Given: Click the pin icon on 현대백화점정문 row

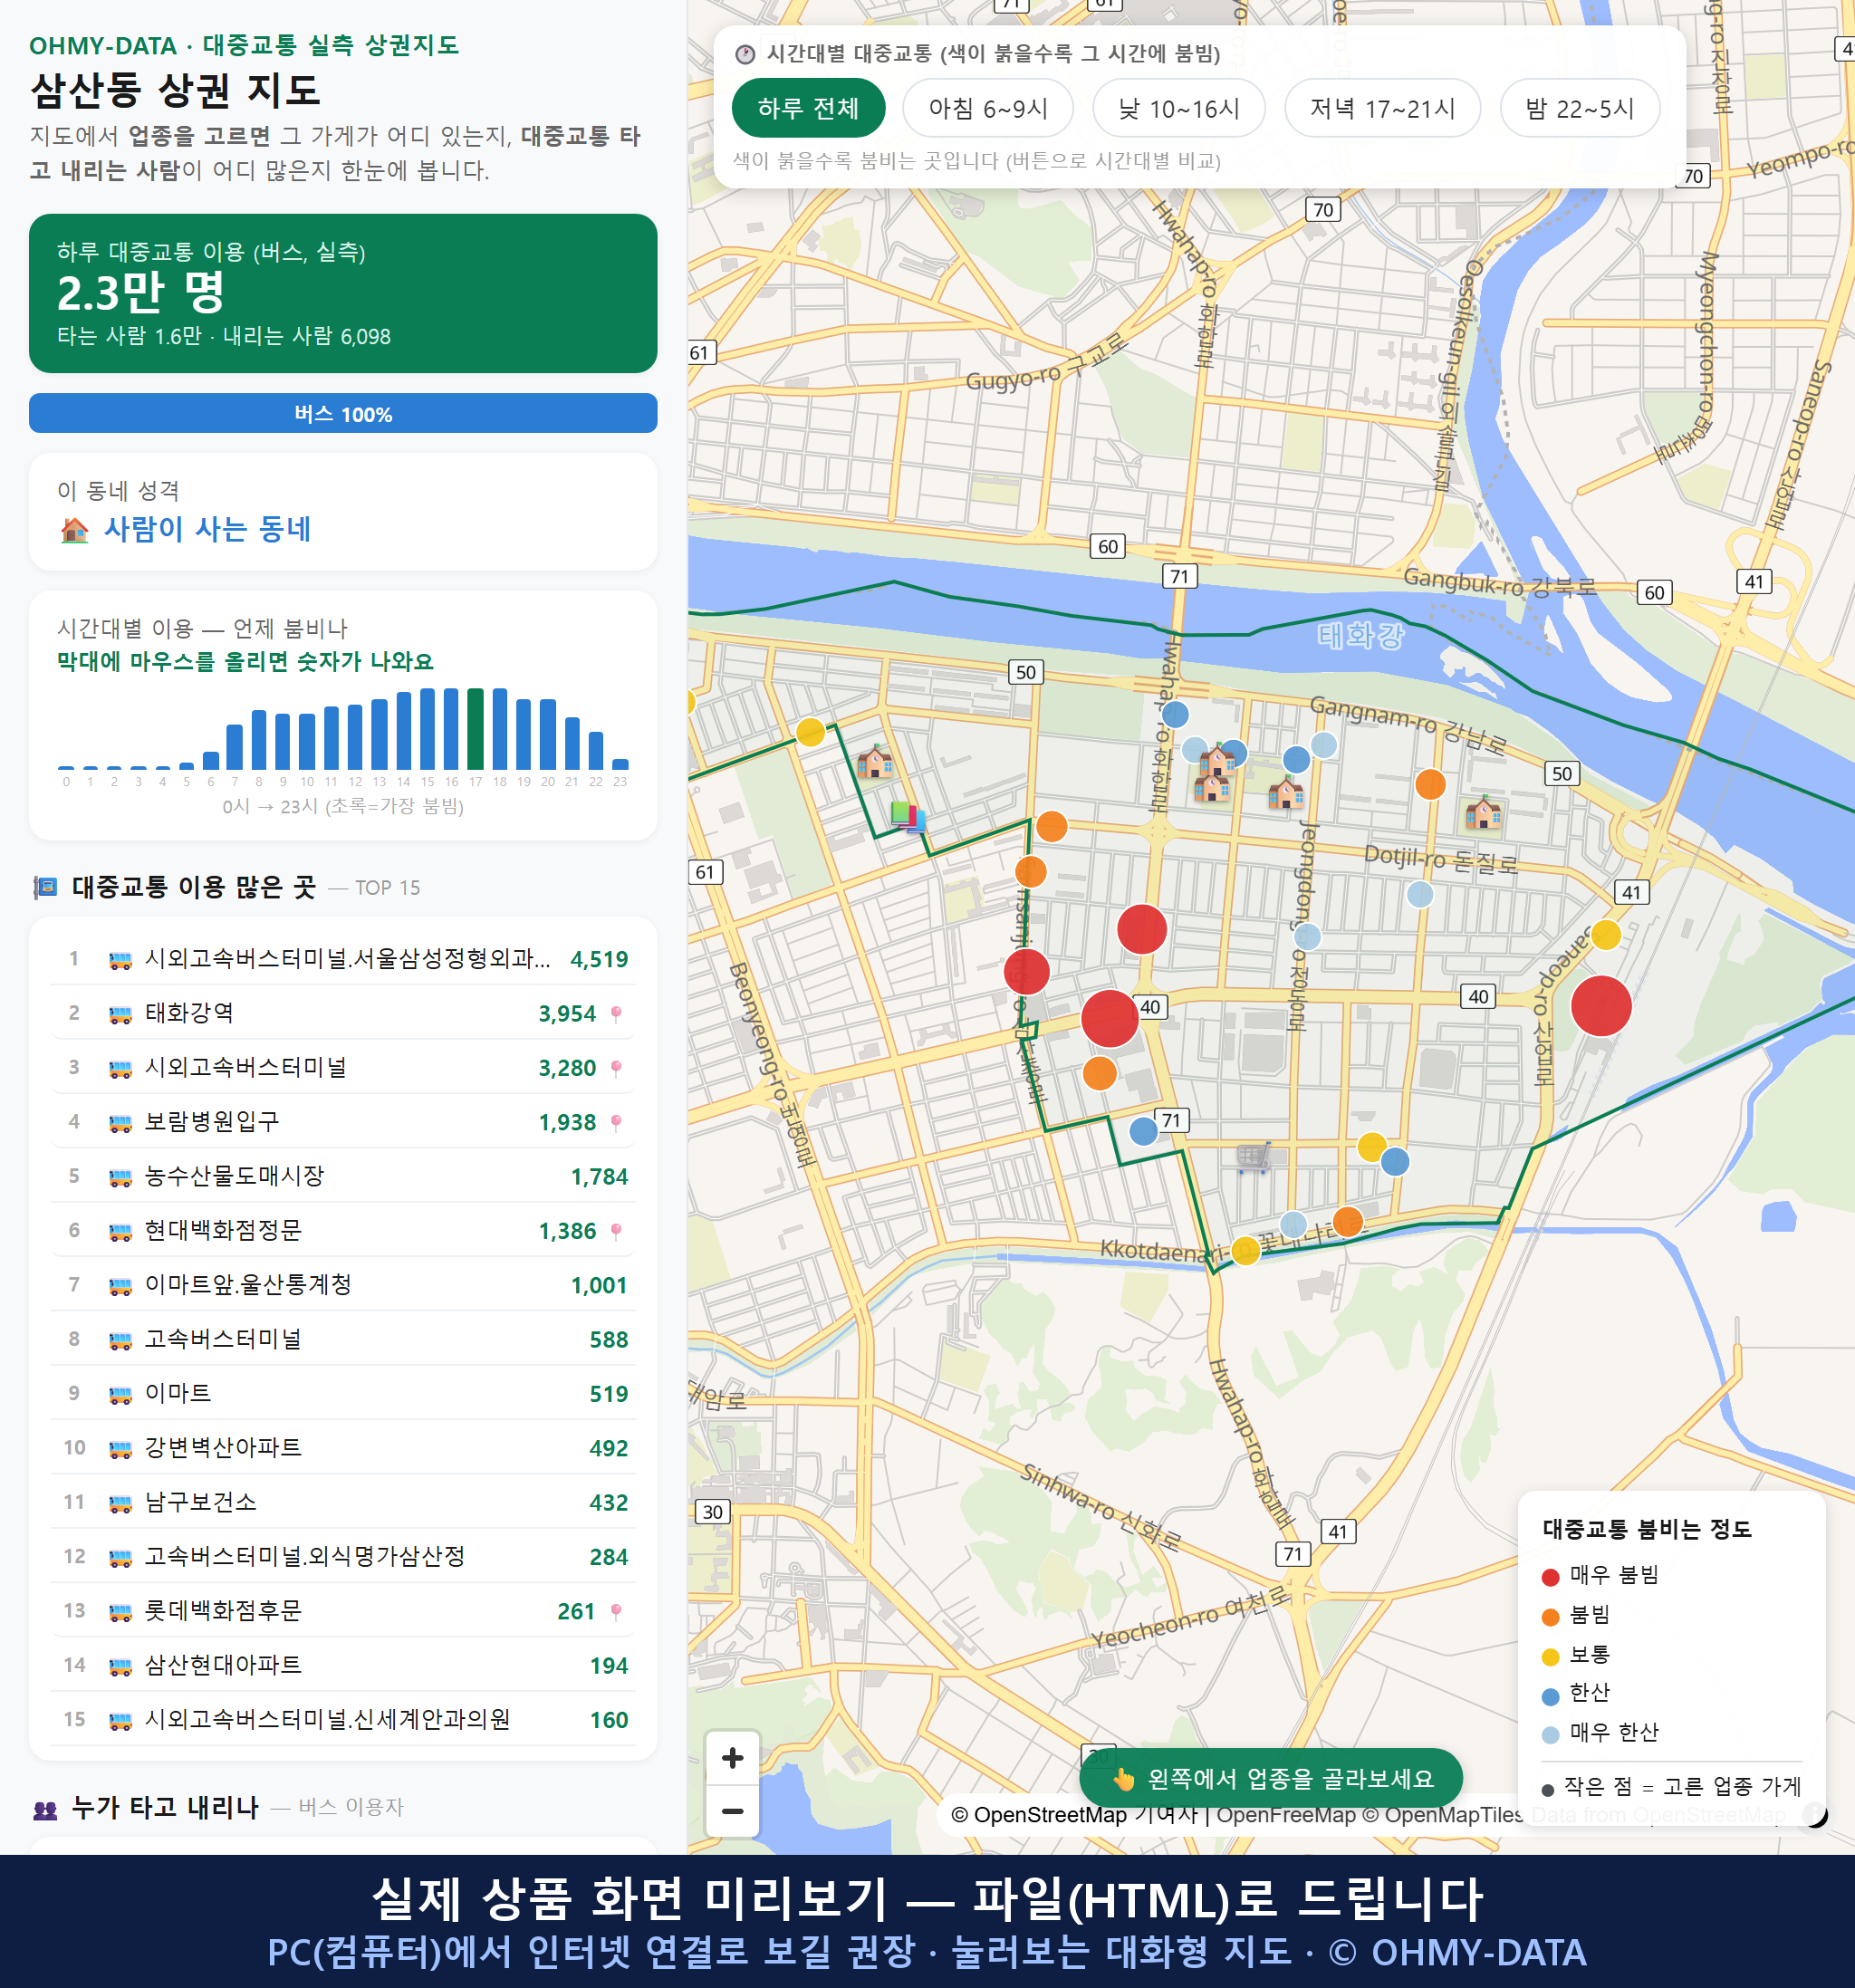Looking at the screenshot, I should point(616,1231).
